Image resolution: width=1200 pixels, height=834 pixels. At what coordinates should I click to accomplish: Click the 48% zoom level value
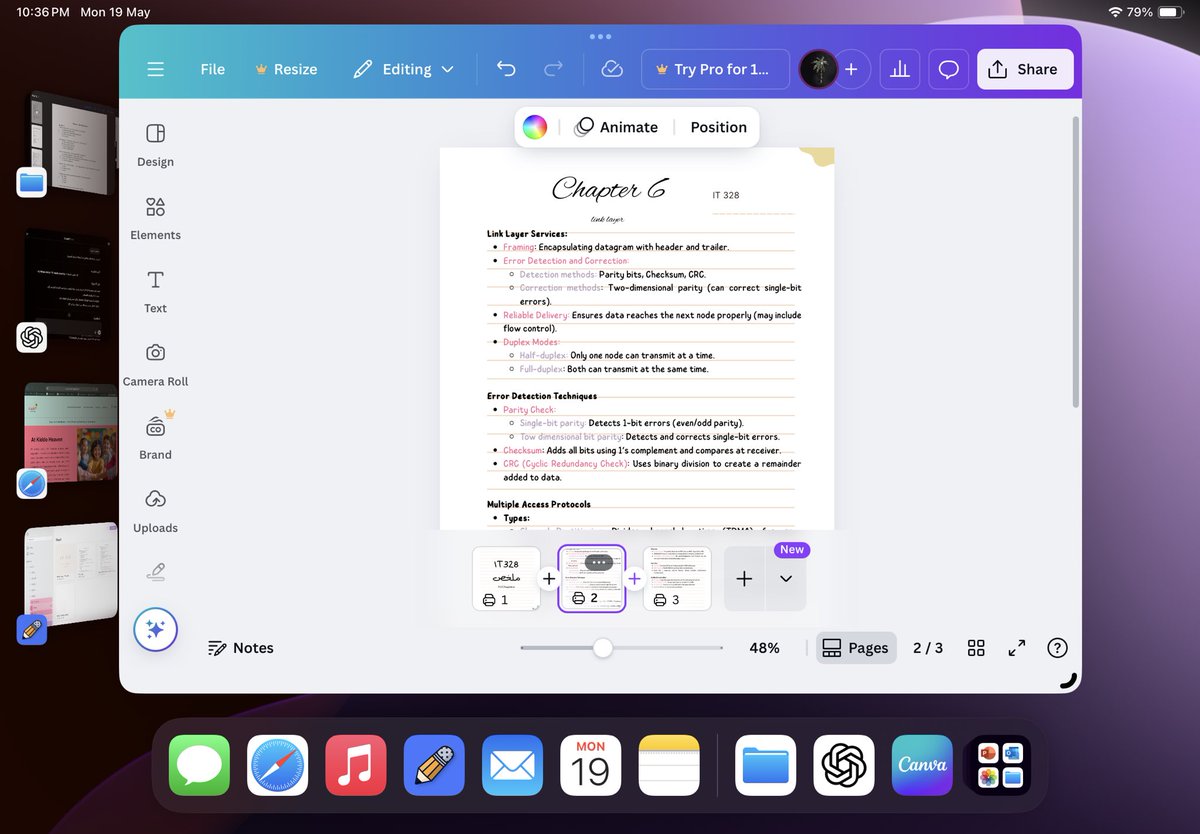pos(764,648)
